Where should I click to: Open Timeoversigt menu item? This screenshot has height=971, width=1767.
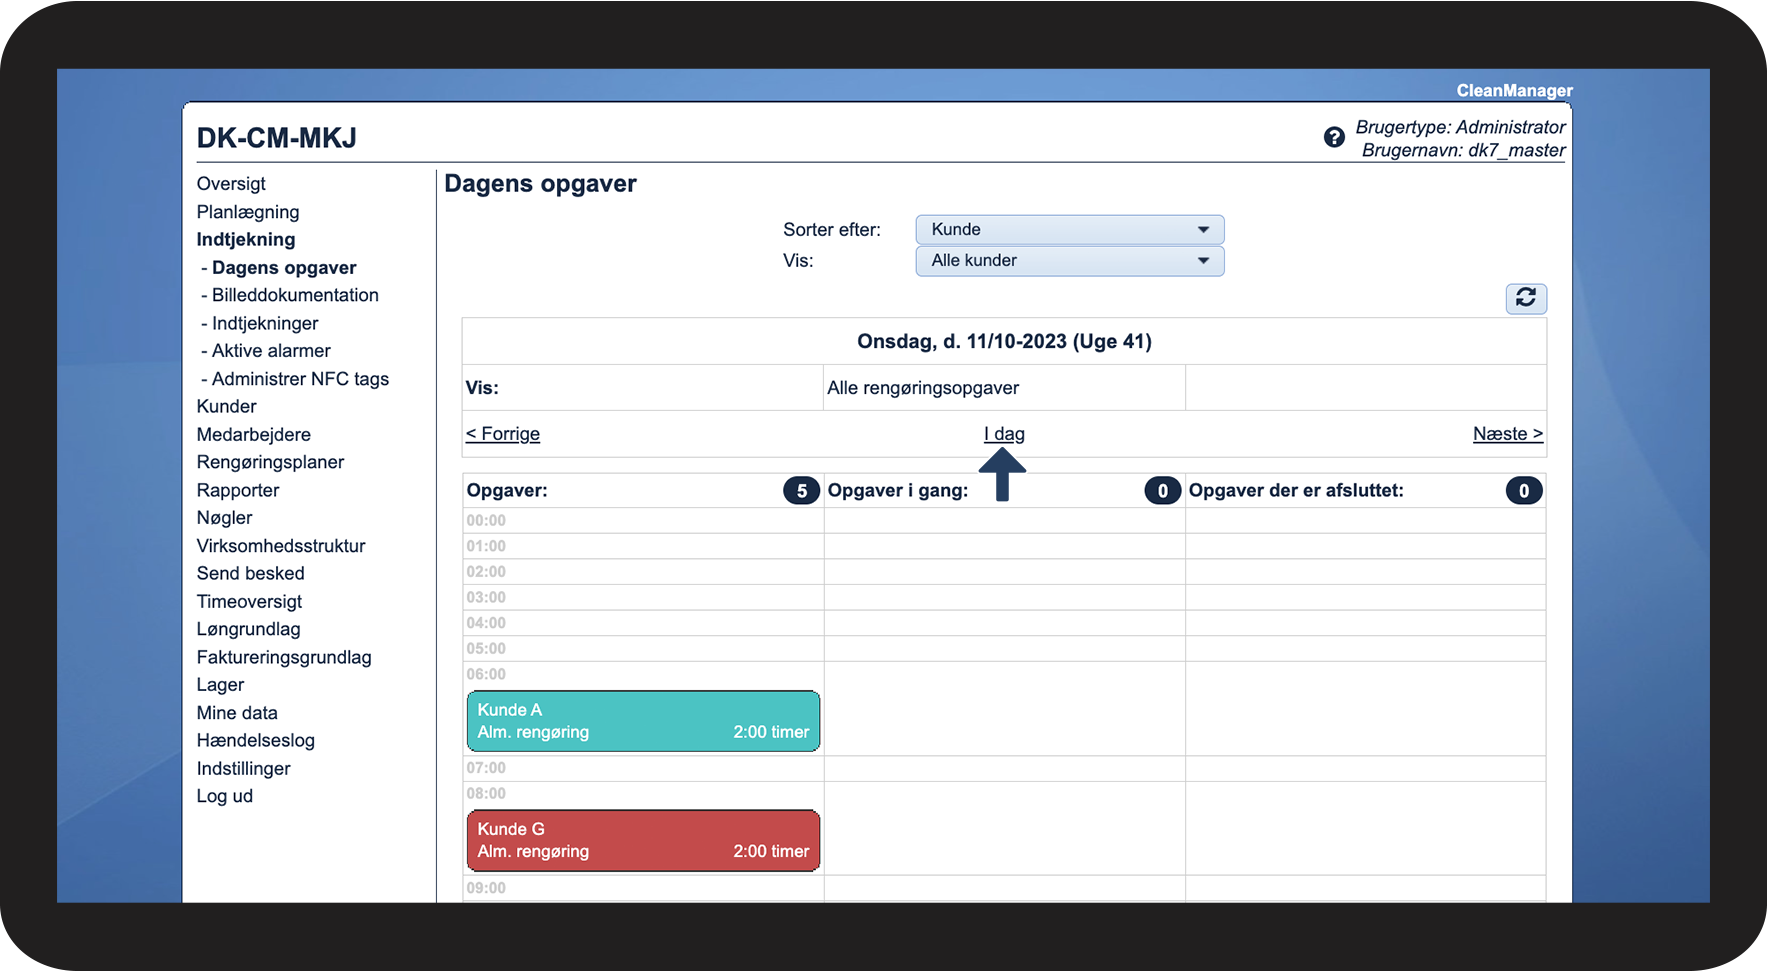coord(249,602)
